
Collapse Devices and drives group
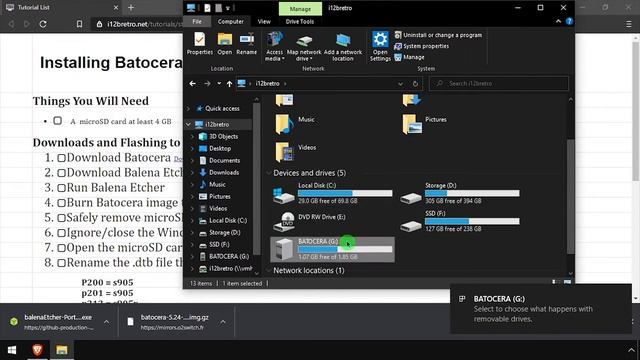(269, 173)
